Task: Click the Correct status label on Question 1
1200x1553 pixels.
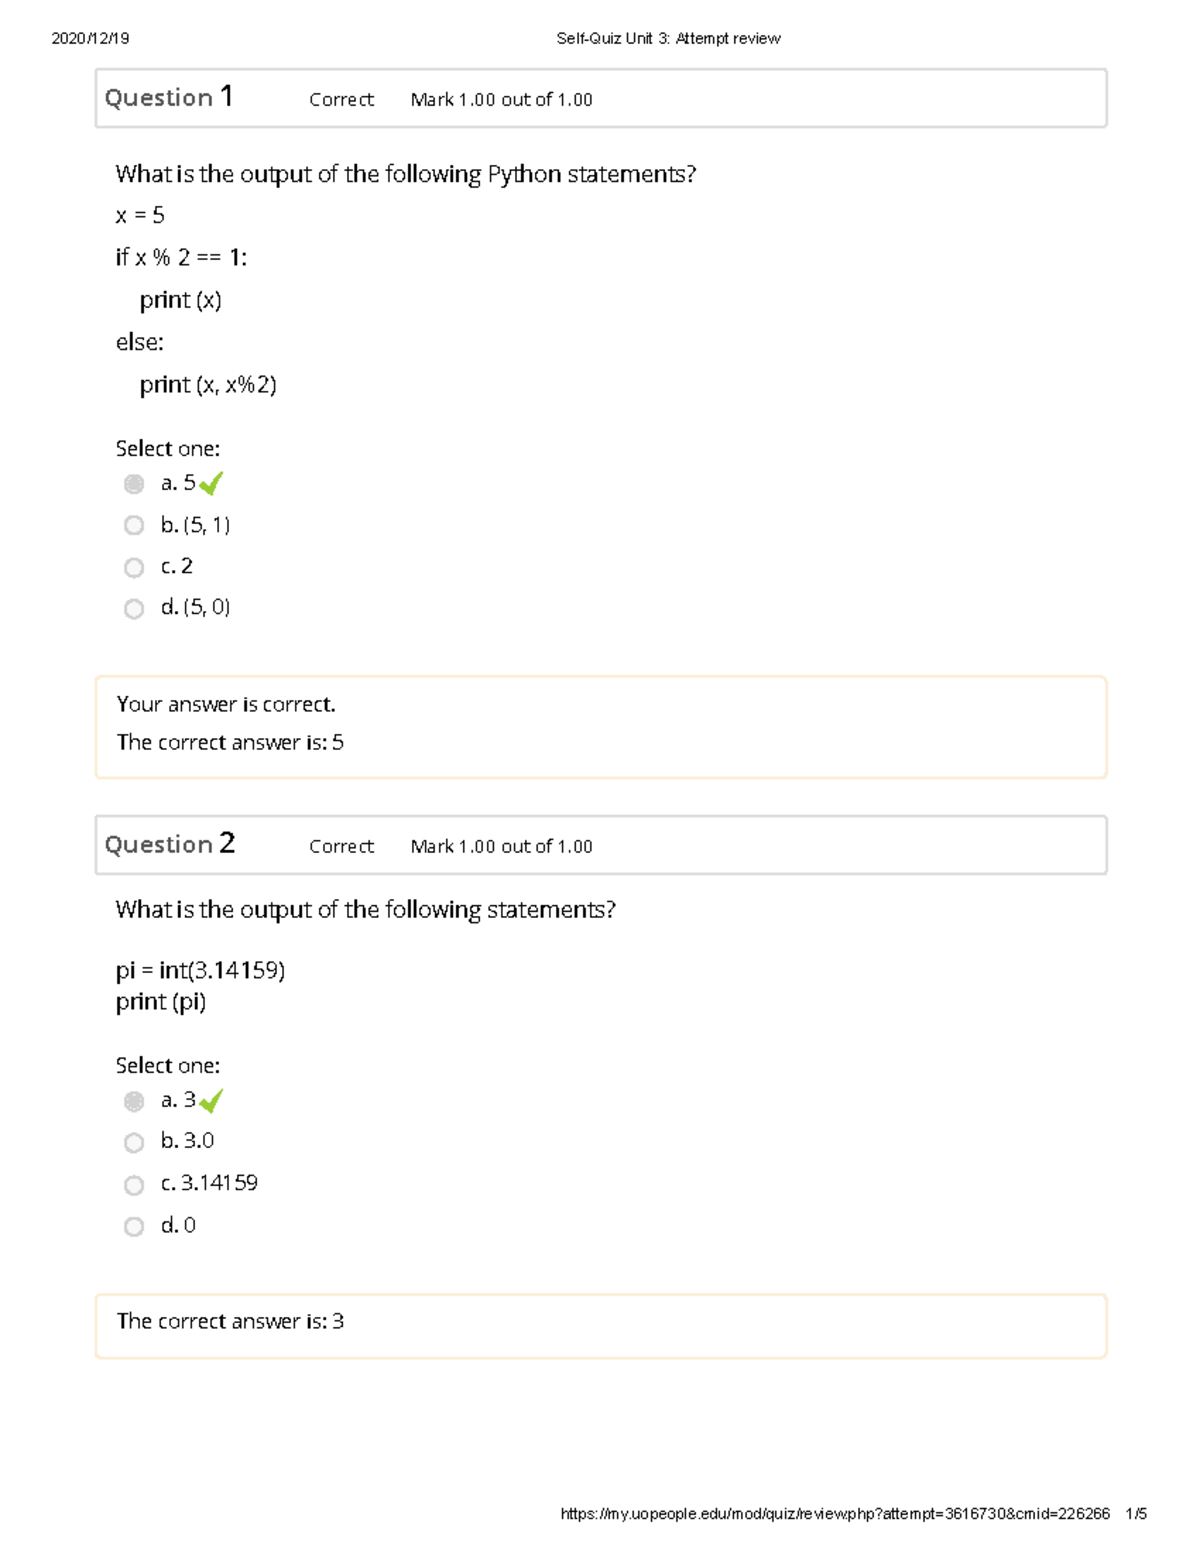Action: 341,99
